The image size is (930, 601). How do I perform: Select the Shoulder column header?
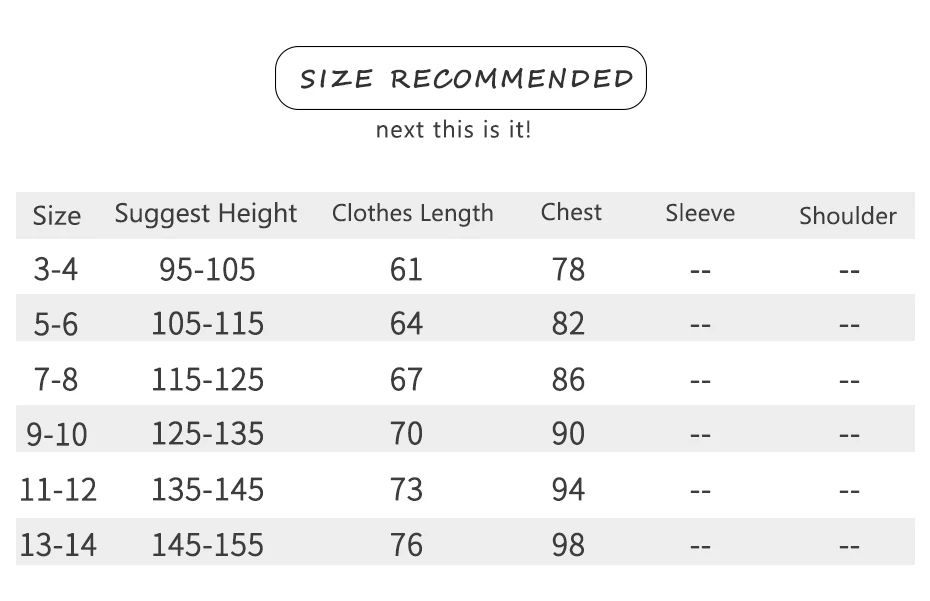pyautogui.click(x=847, y=216)
